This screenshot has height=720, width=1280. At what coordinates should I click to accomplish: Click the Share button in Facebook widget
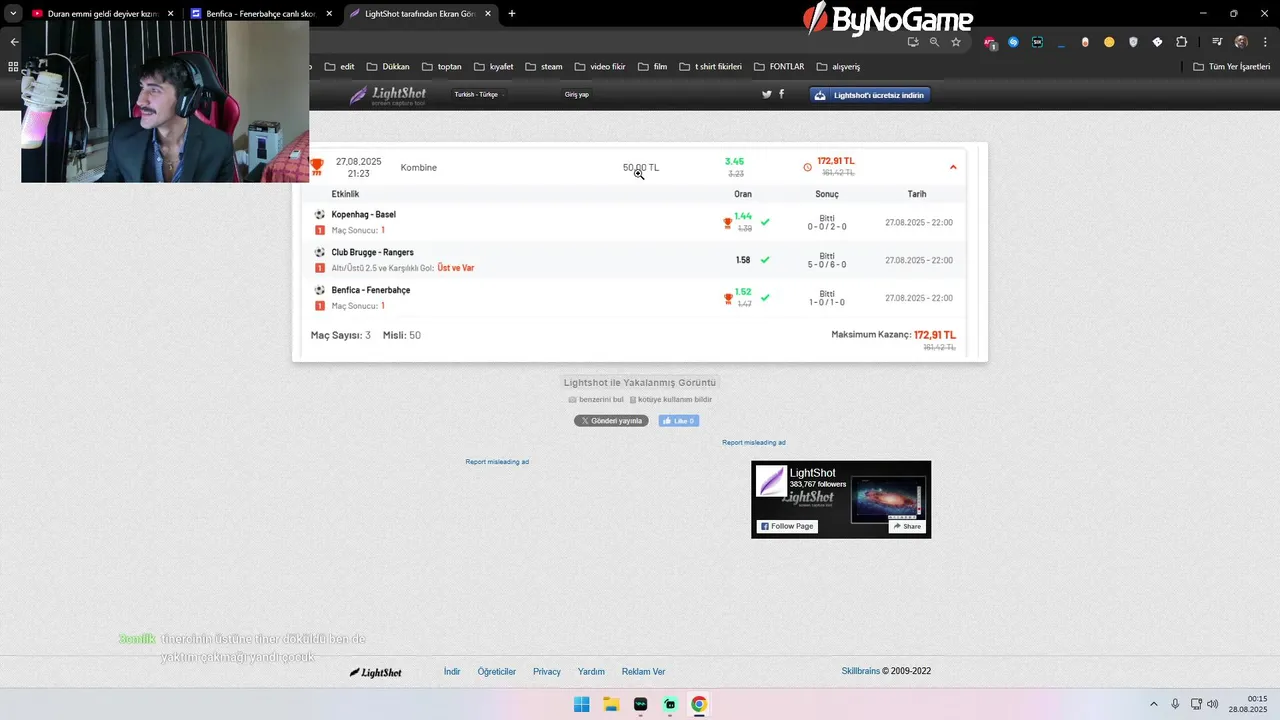click(907, 526)
